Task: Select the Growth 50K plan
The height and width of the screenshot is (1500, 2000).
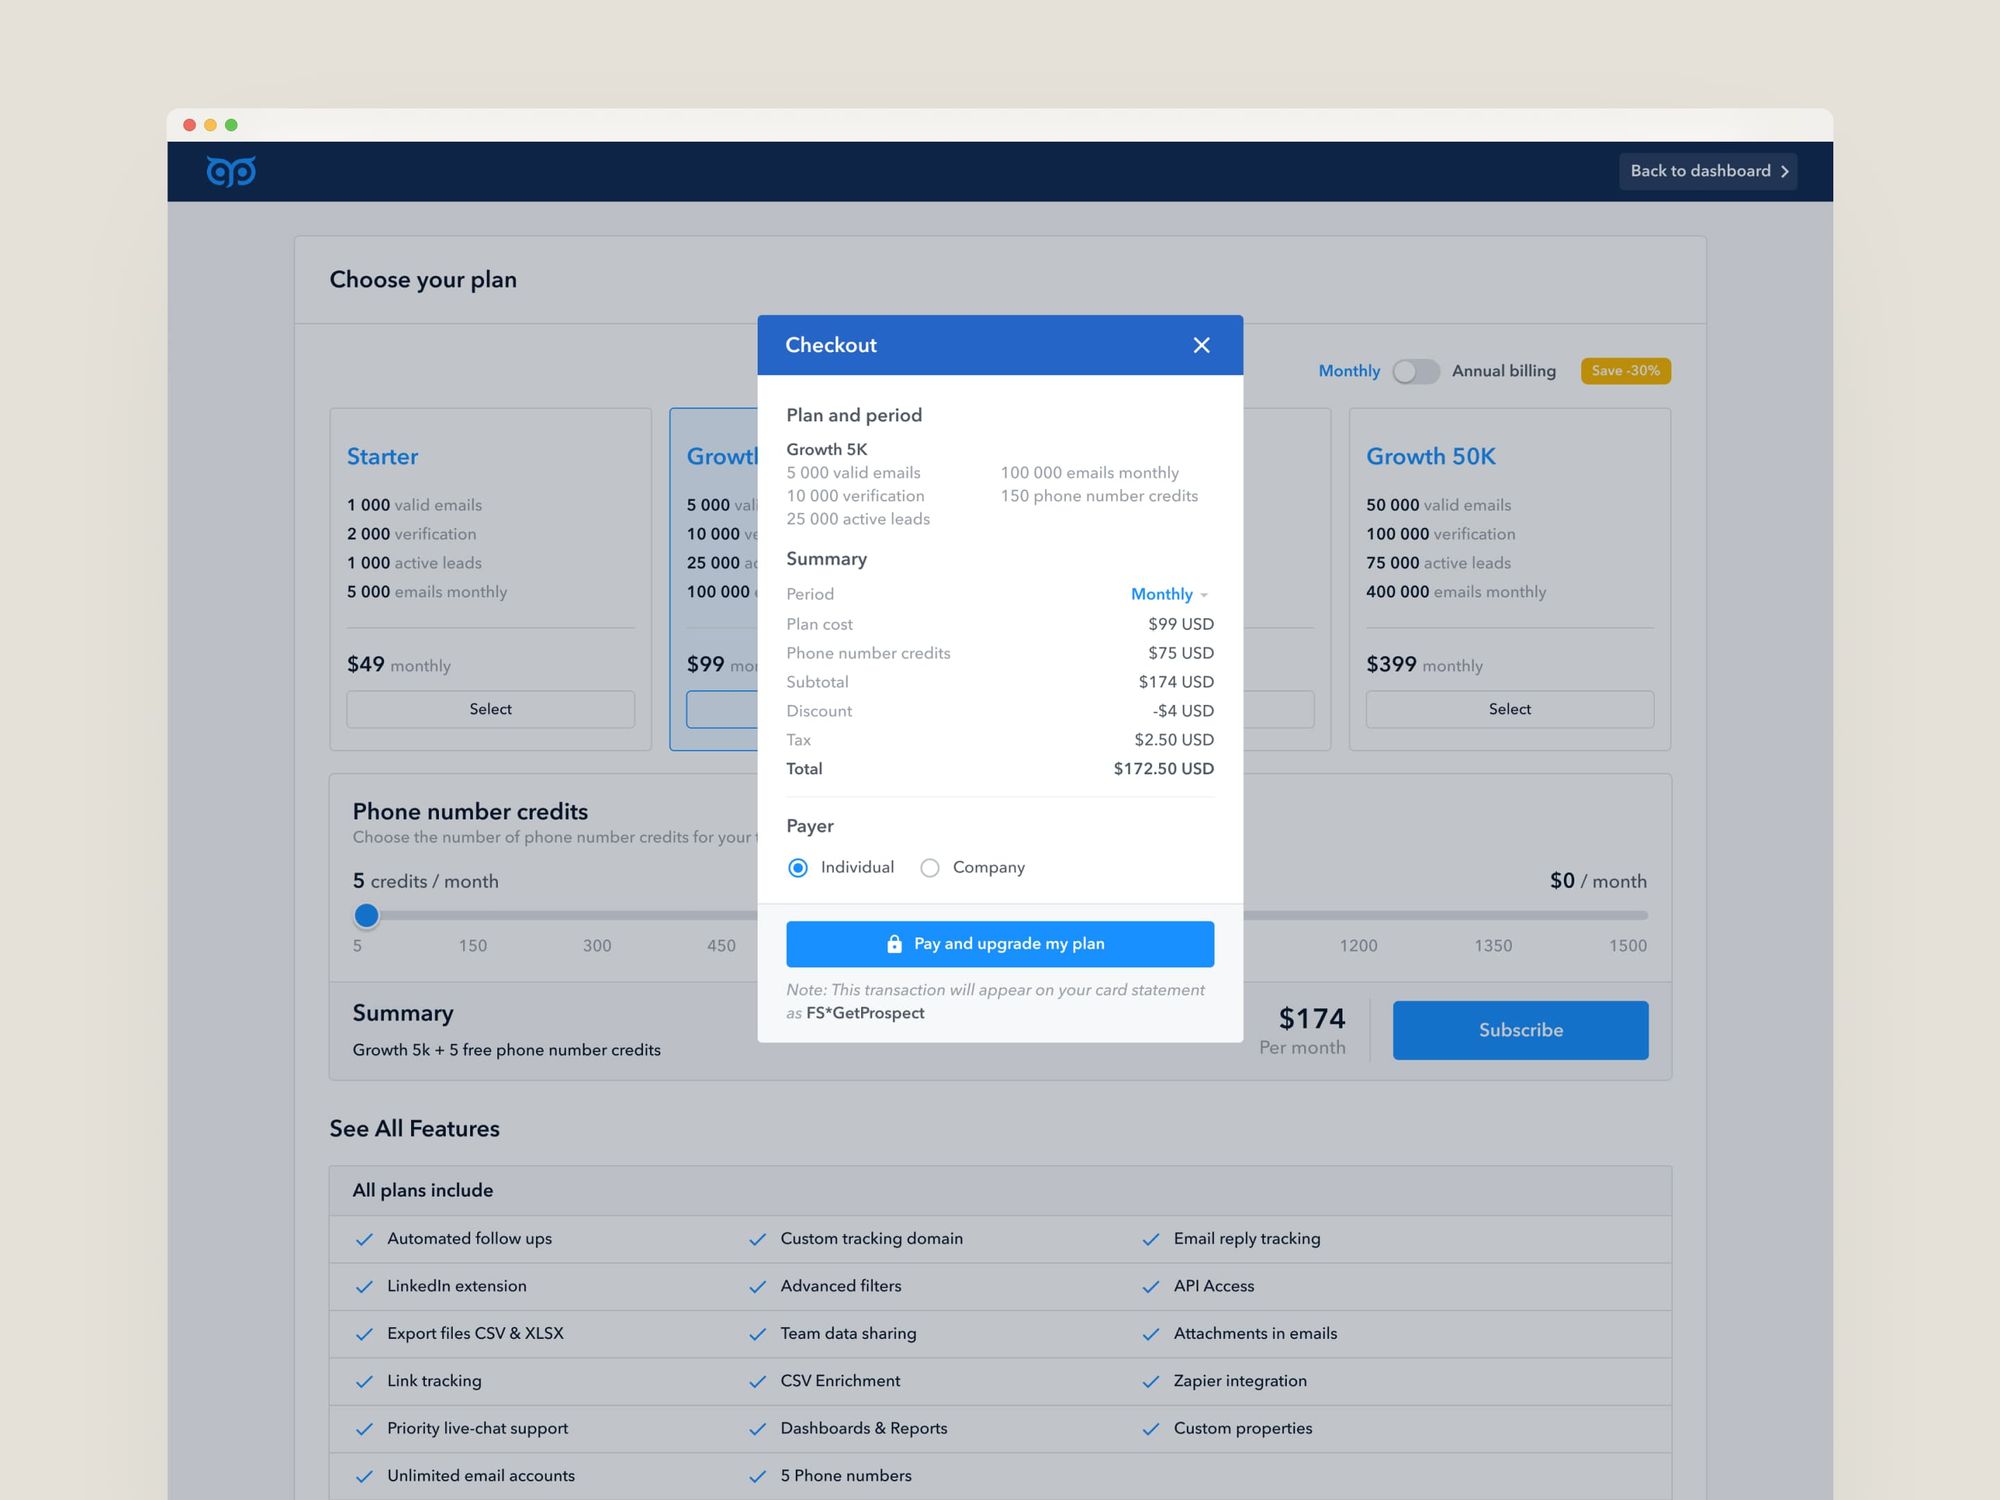Action: pos(1509,709)
